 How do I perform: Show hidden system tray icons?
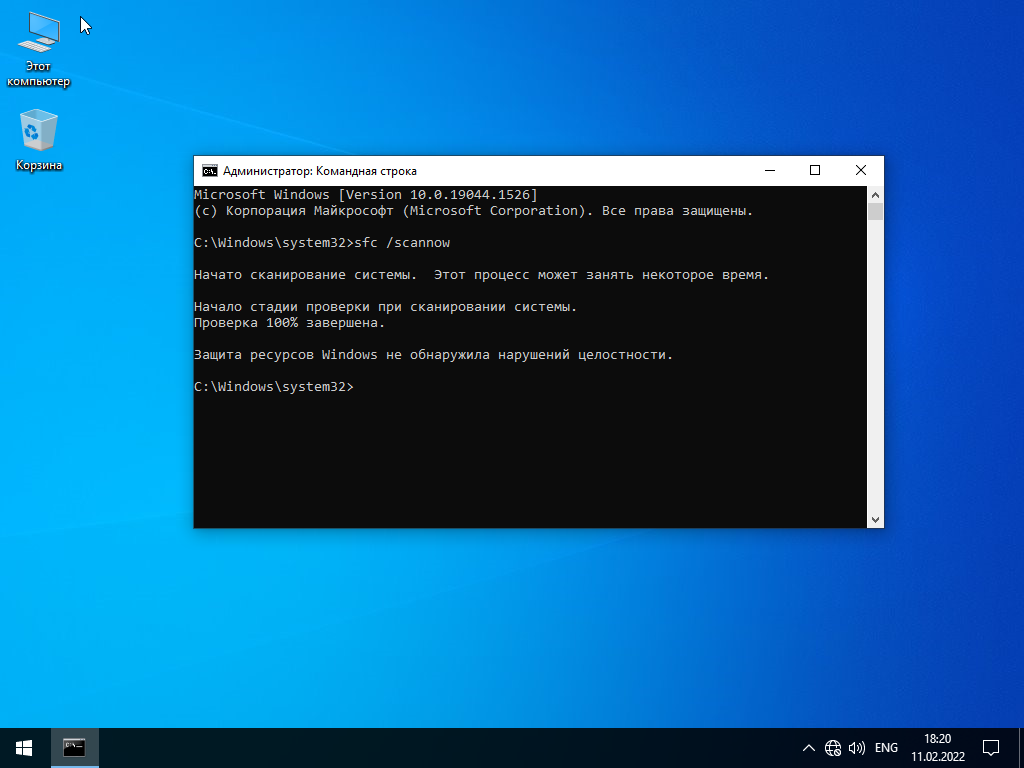[x=808, y=748]
